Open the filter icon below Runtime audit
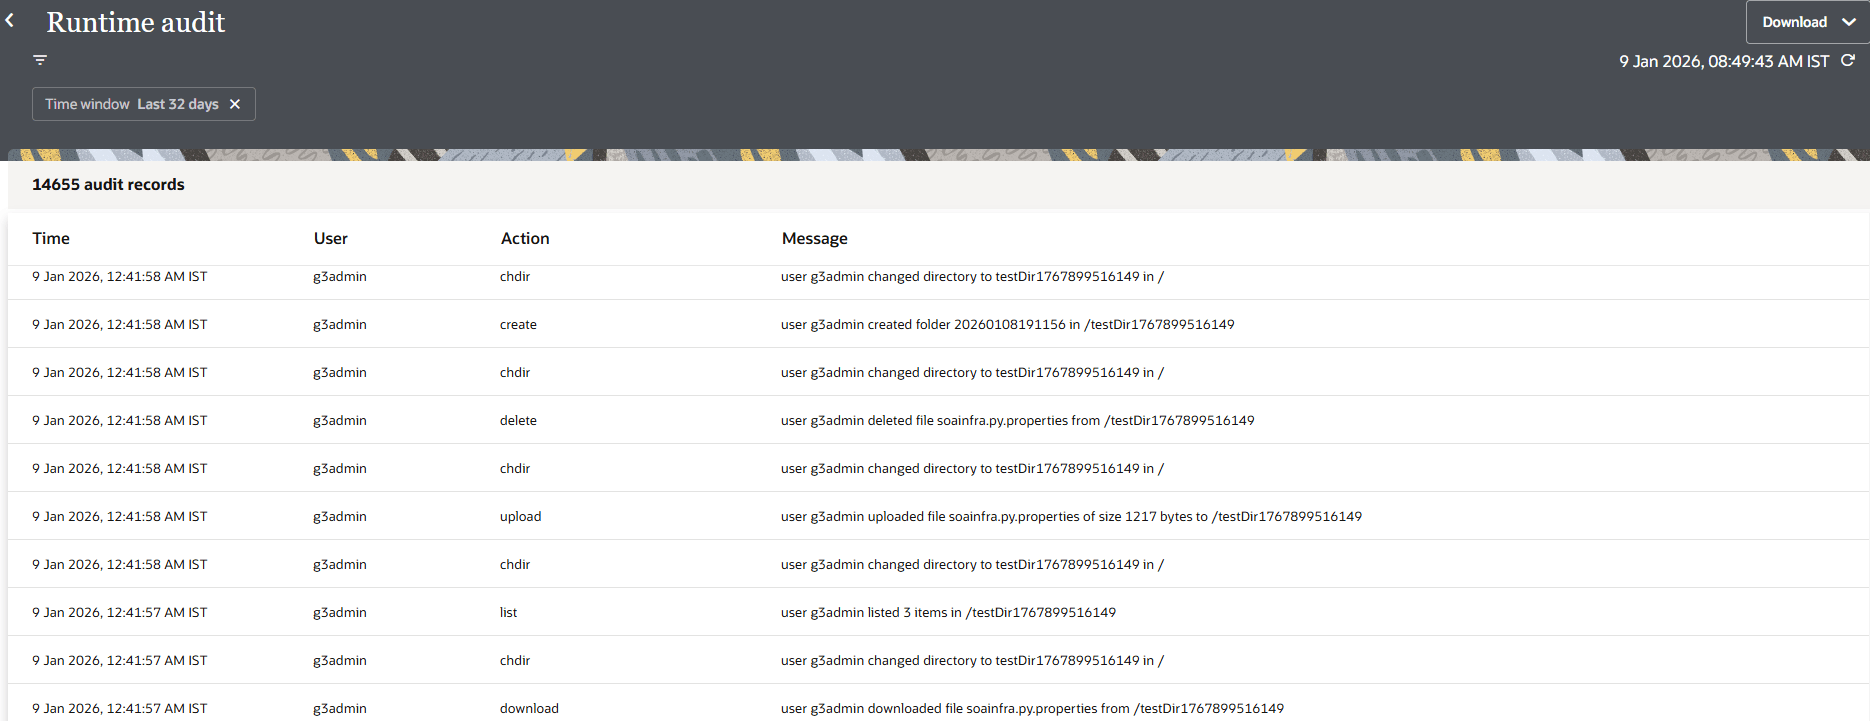The image size is (1870, 721). click(x=39, y=60)
